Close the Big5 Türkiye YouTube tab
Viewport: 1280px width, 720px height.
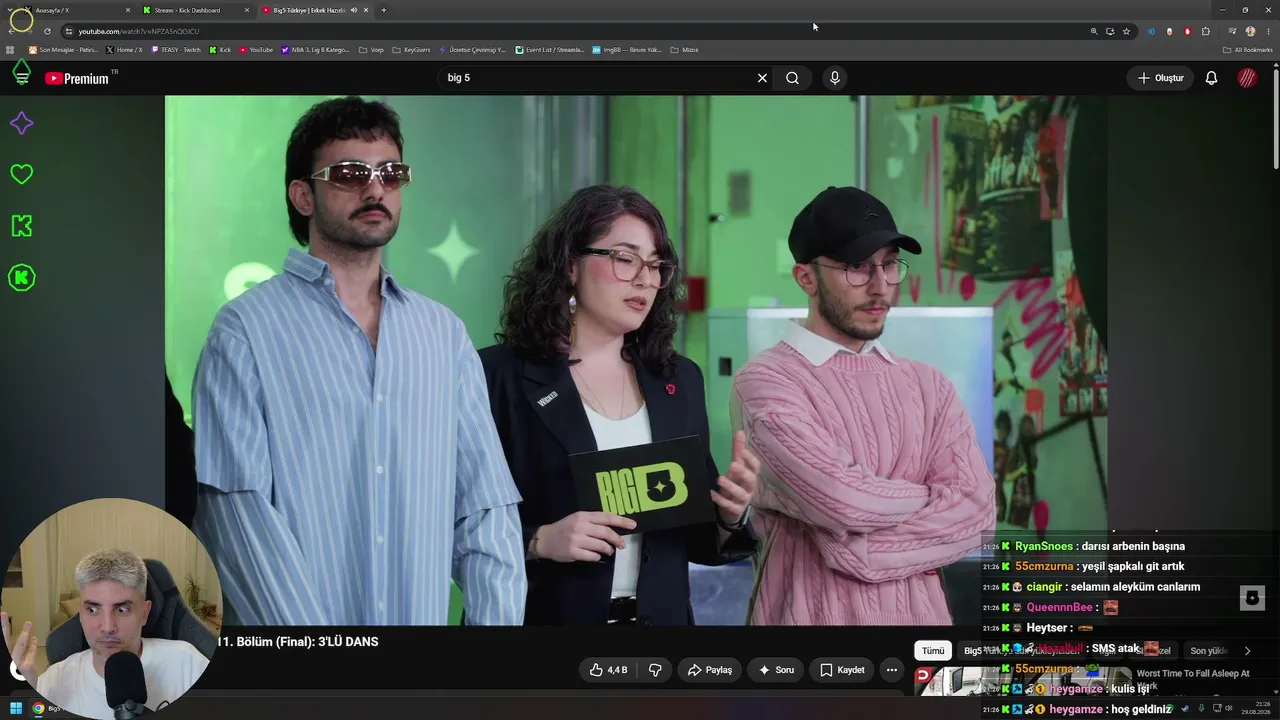[x=366, y=10]
